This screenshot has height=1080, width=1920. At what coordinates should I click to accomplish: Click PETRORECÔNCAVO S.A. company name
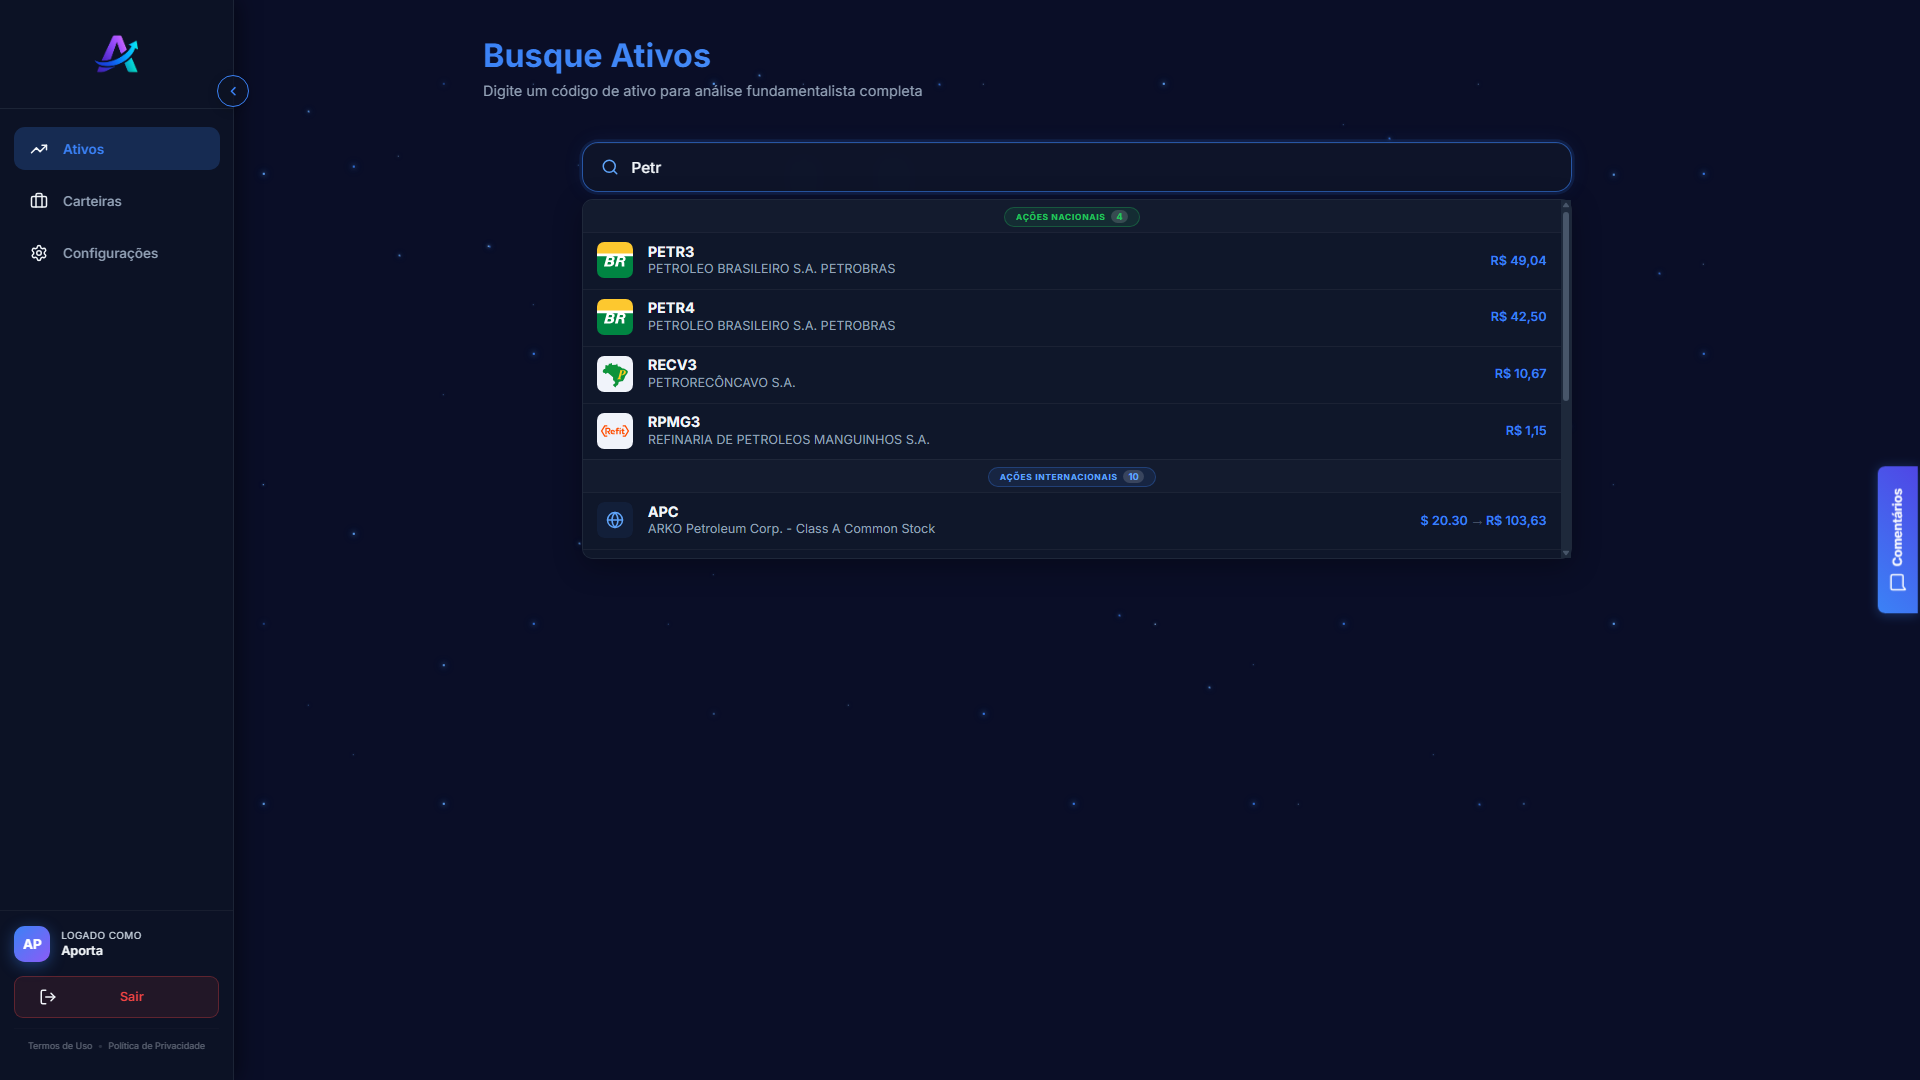[721, 383]
